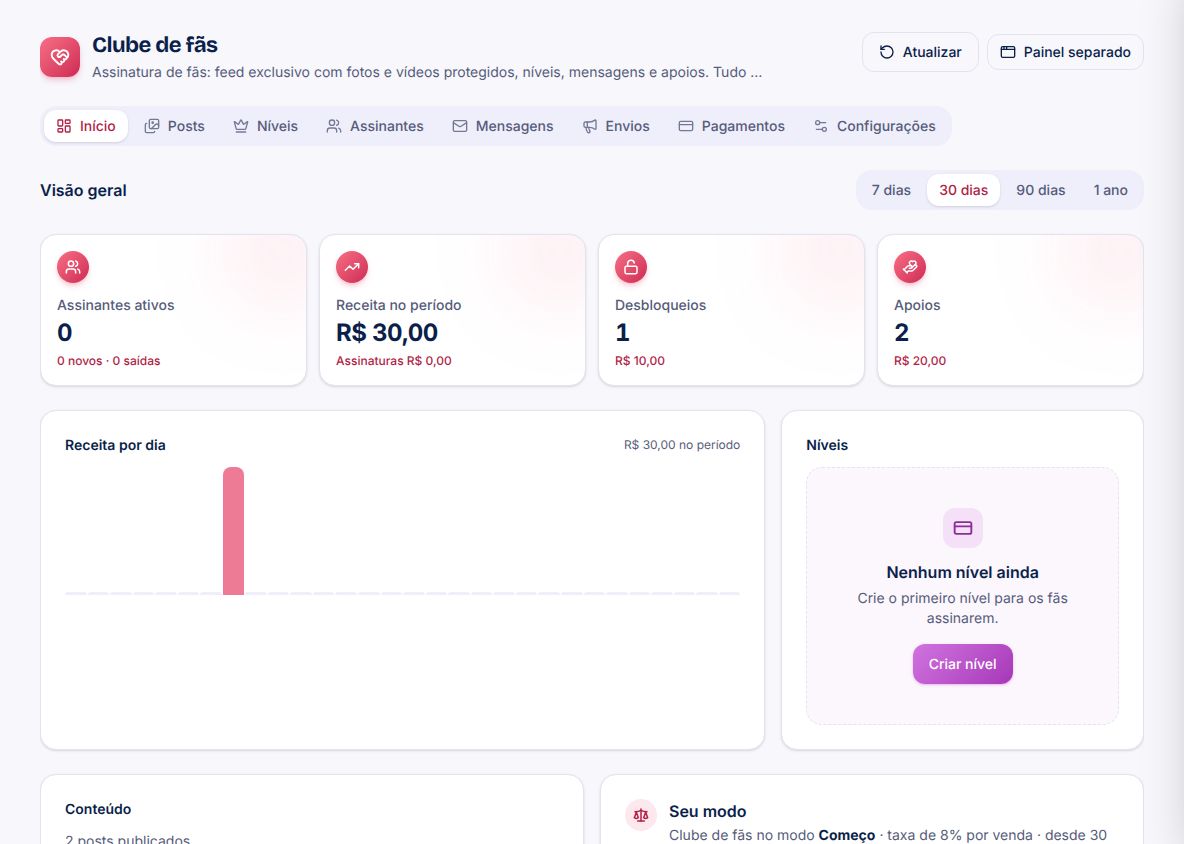Switch to the Posts tab
Image resolution: width=1184 pixels, height=844 pixels.
pos(174,126)
